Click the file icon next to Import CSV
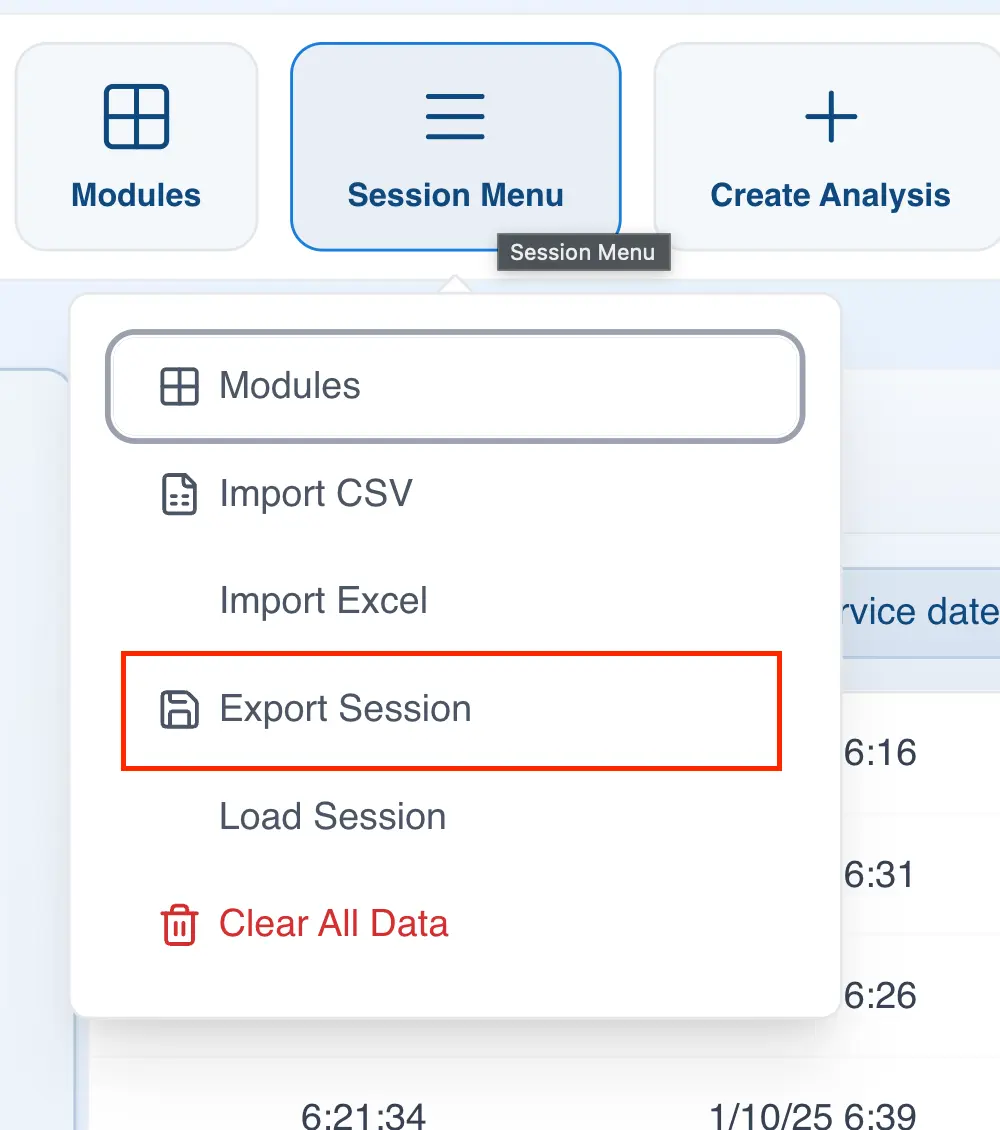 [179, 494]
